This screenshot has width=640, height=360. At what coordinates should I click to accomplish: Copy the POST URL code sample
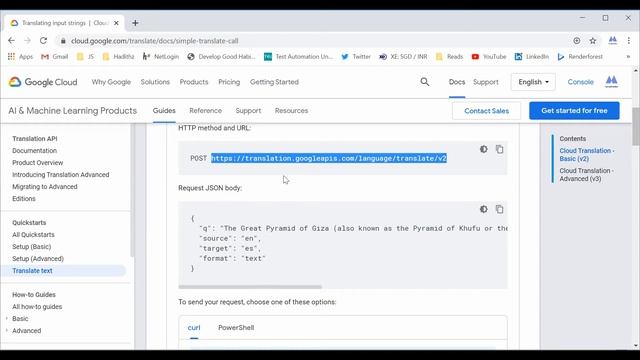pyautogui.click(x=500, y=149)
